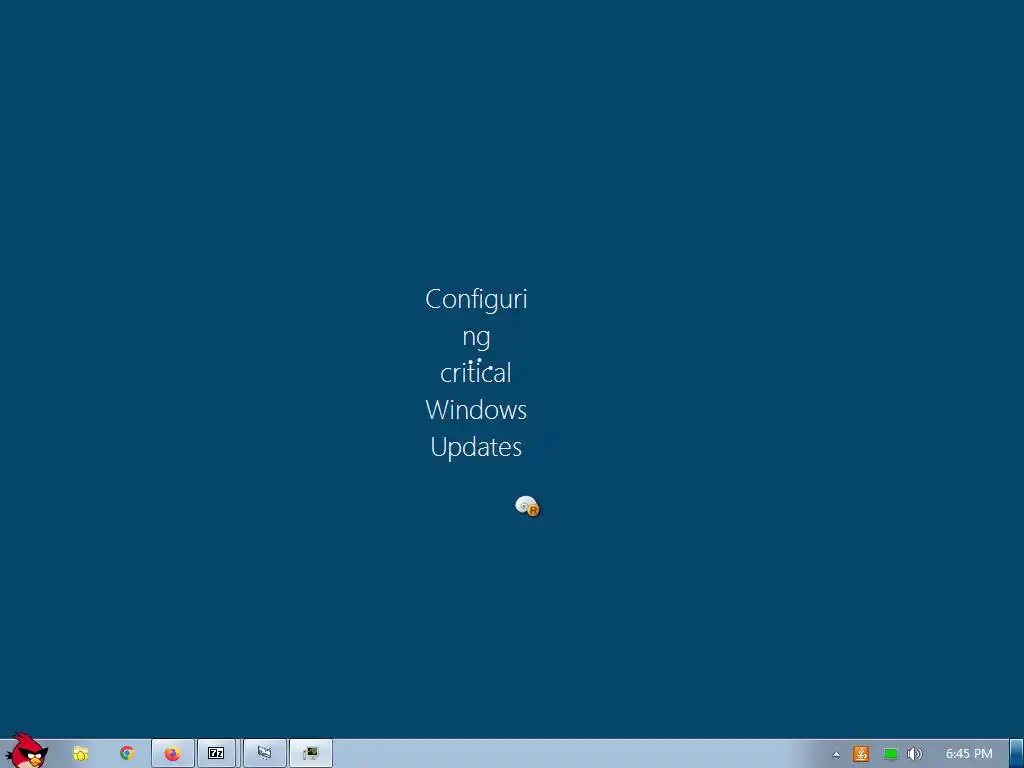Click the orange Java tray icon
Image resolution: width=1024 pixels, height=768 pixels.
coord(861,754)
